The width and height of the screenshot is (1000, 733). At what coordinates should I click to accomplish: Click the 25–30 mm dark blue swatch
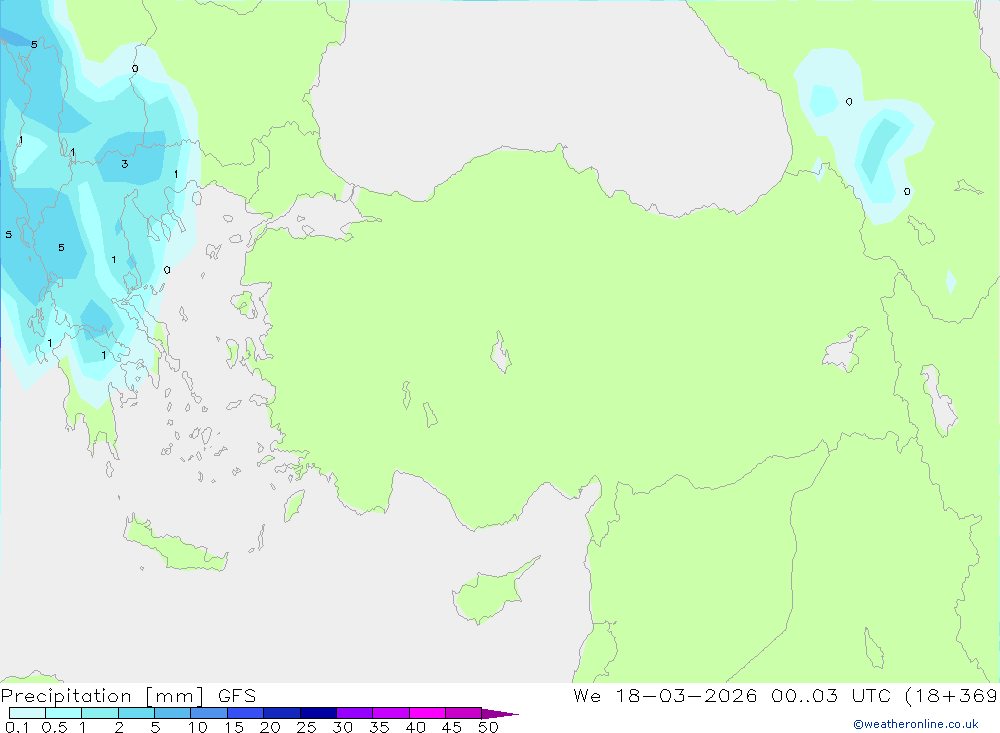point(318,713)
